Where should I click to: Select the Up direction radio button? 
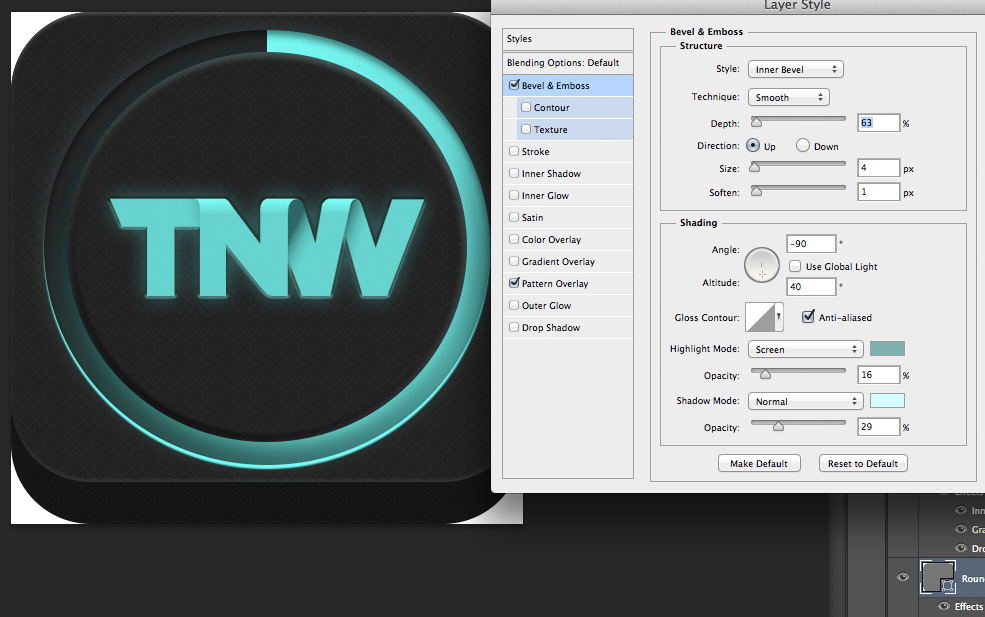click(753, 146)
